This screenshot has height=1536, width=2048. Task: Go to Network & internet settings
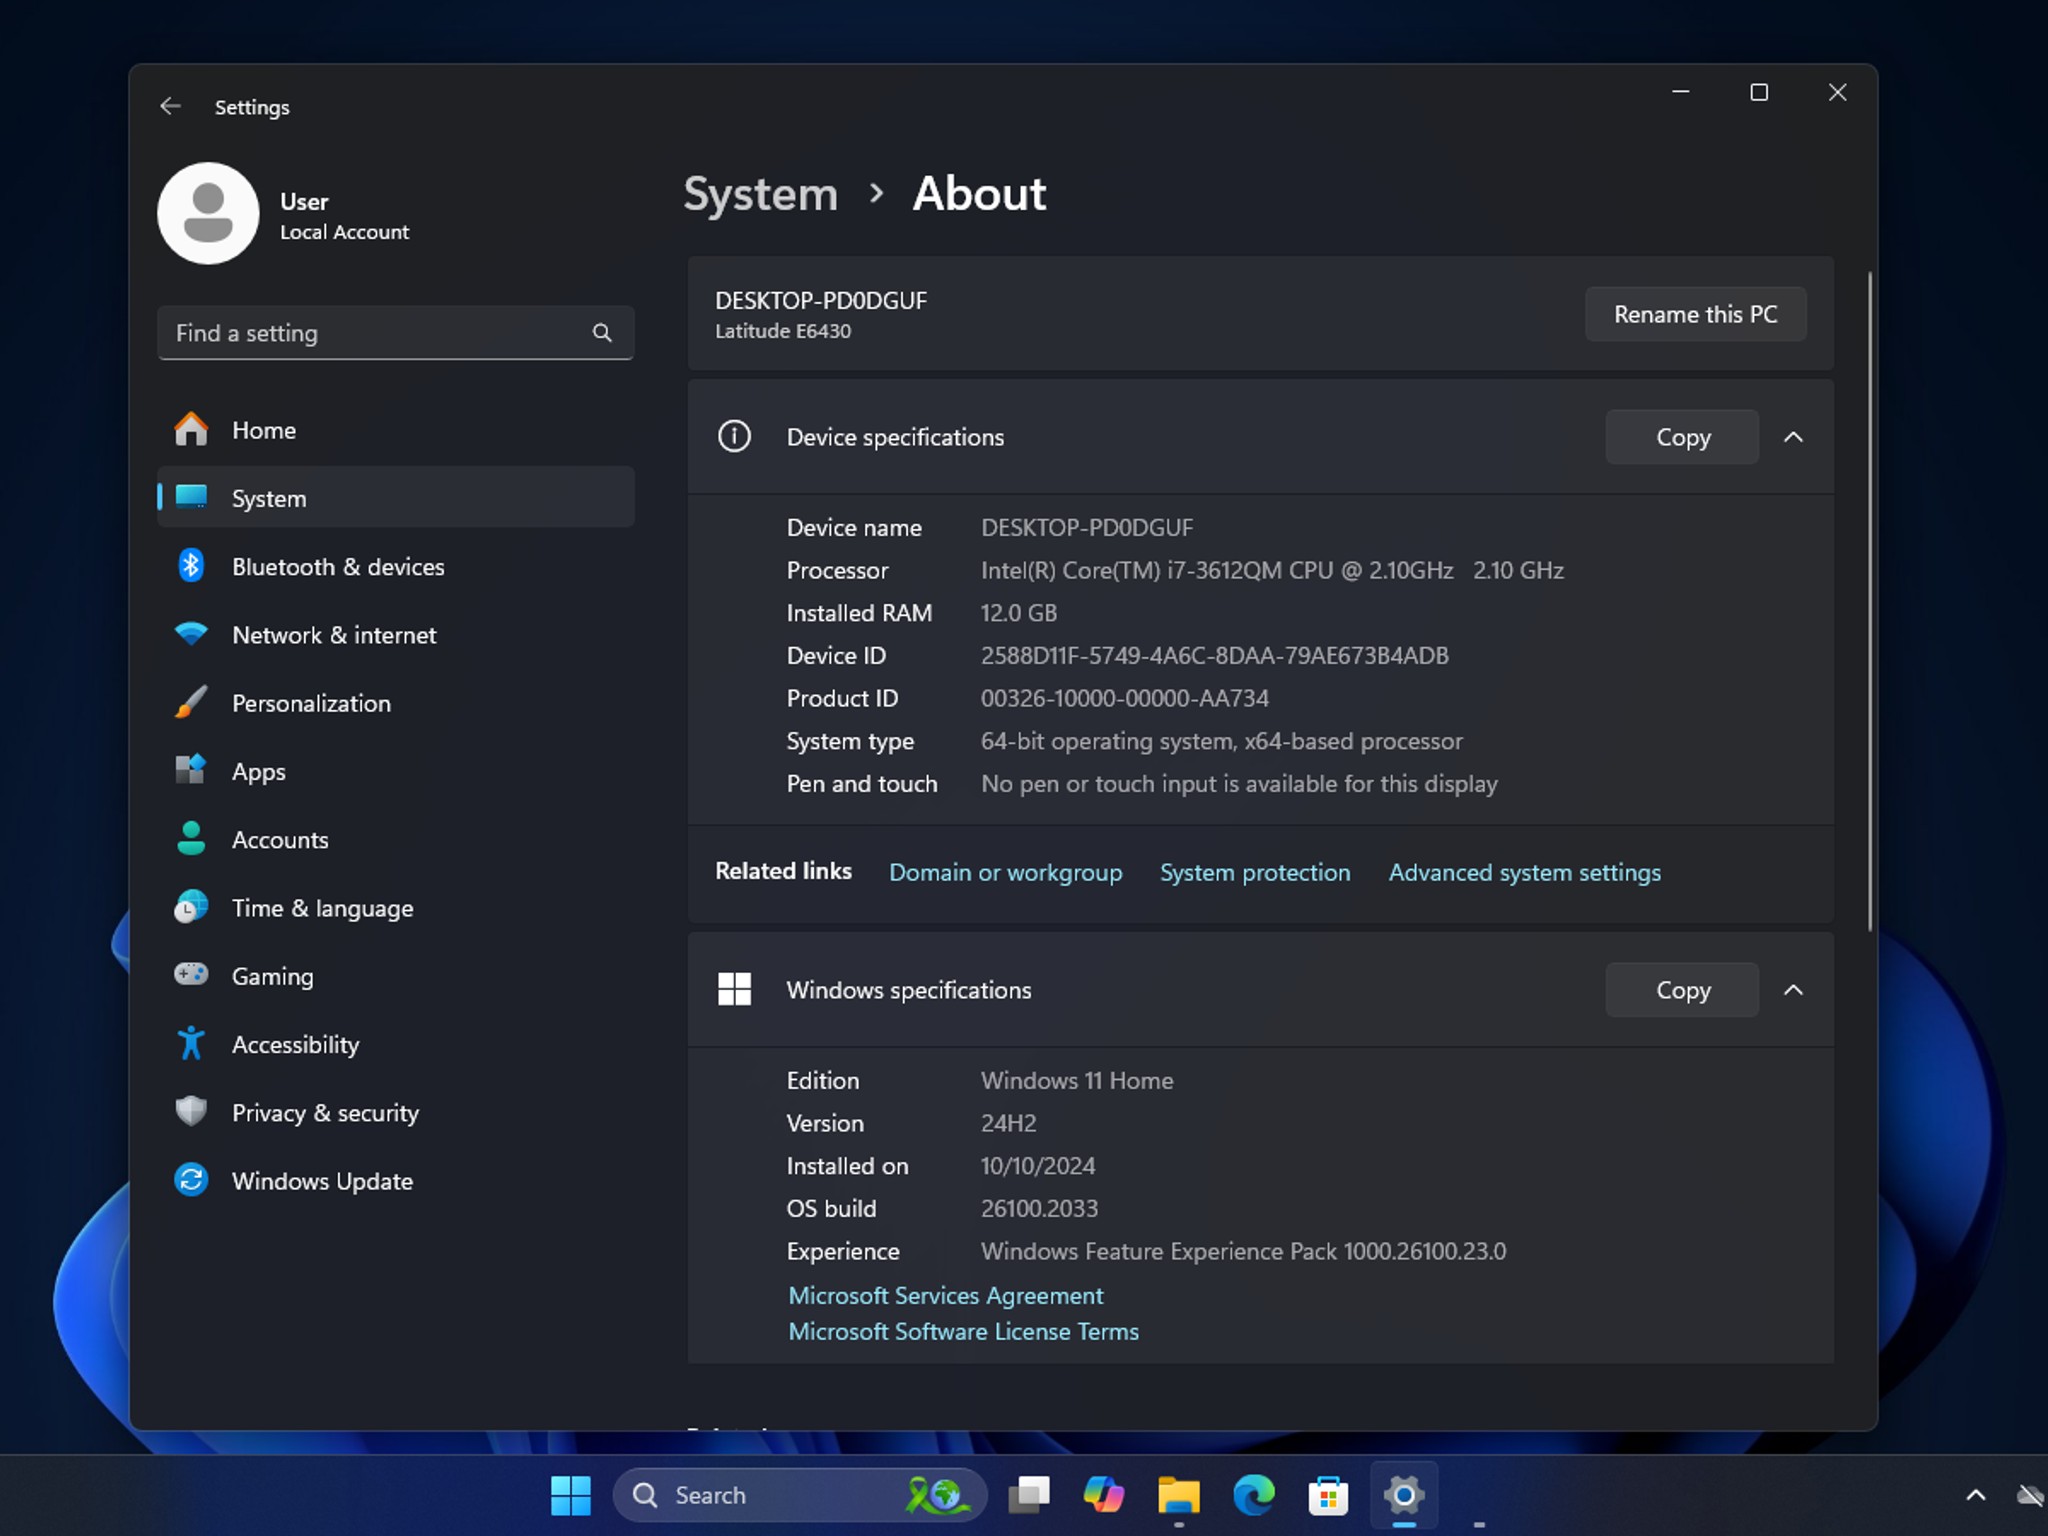click(395, 635)
